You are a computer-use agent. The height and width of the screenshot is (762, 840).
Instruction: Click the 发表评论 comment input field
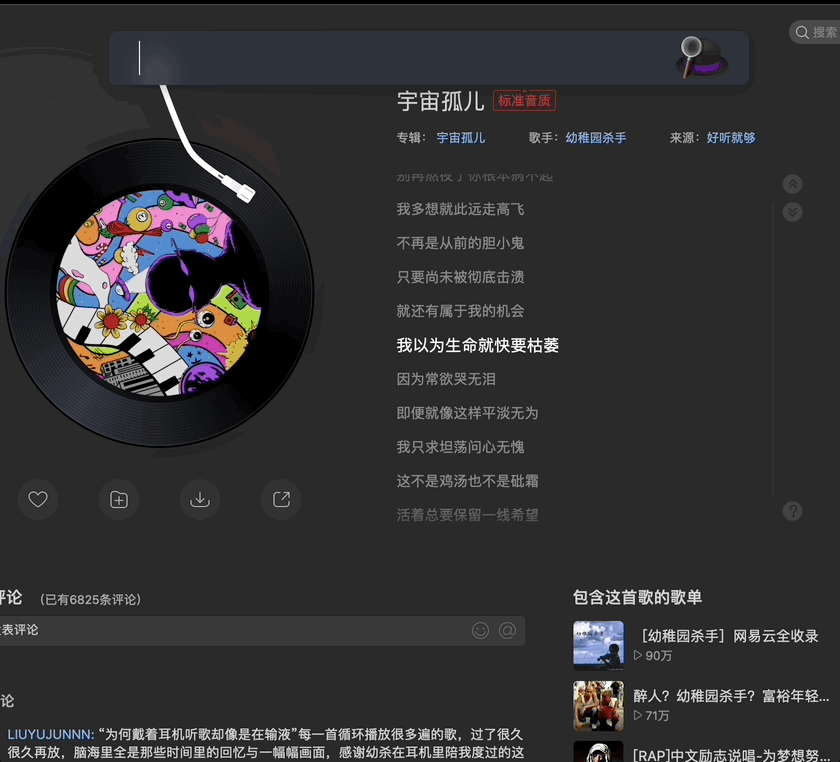pos(260,631)
